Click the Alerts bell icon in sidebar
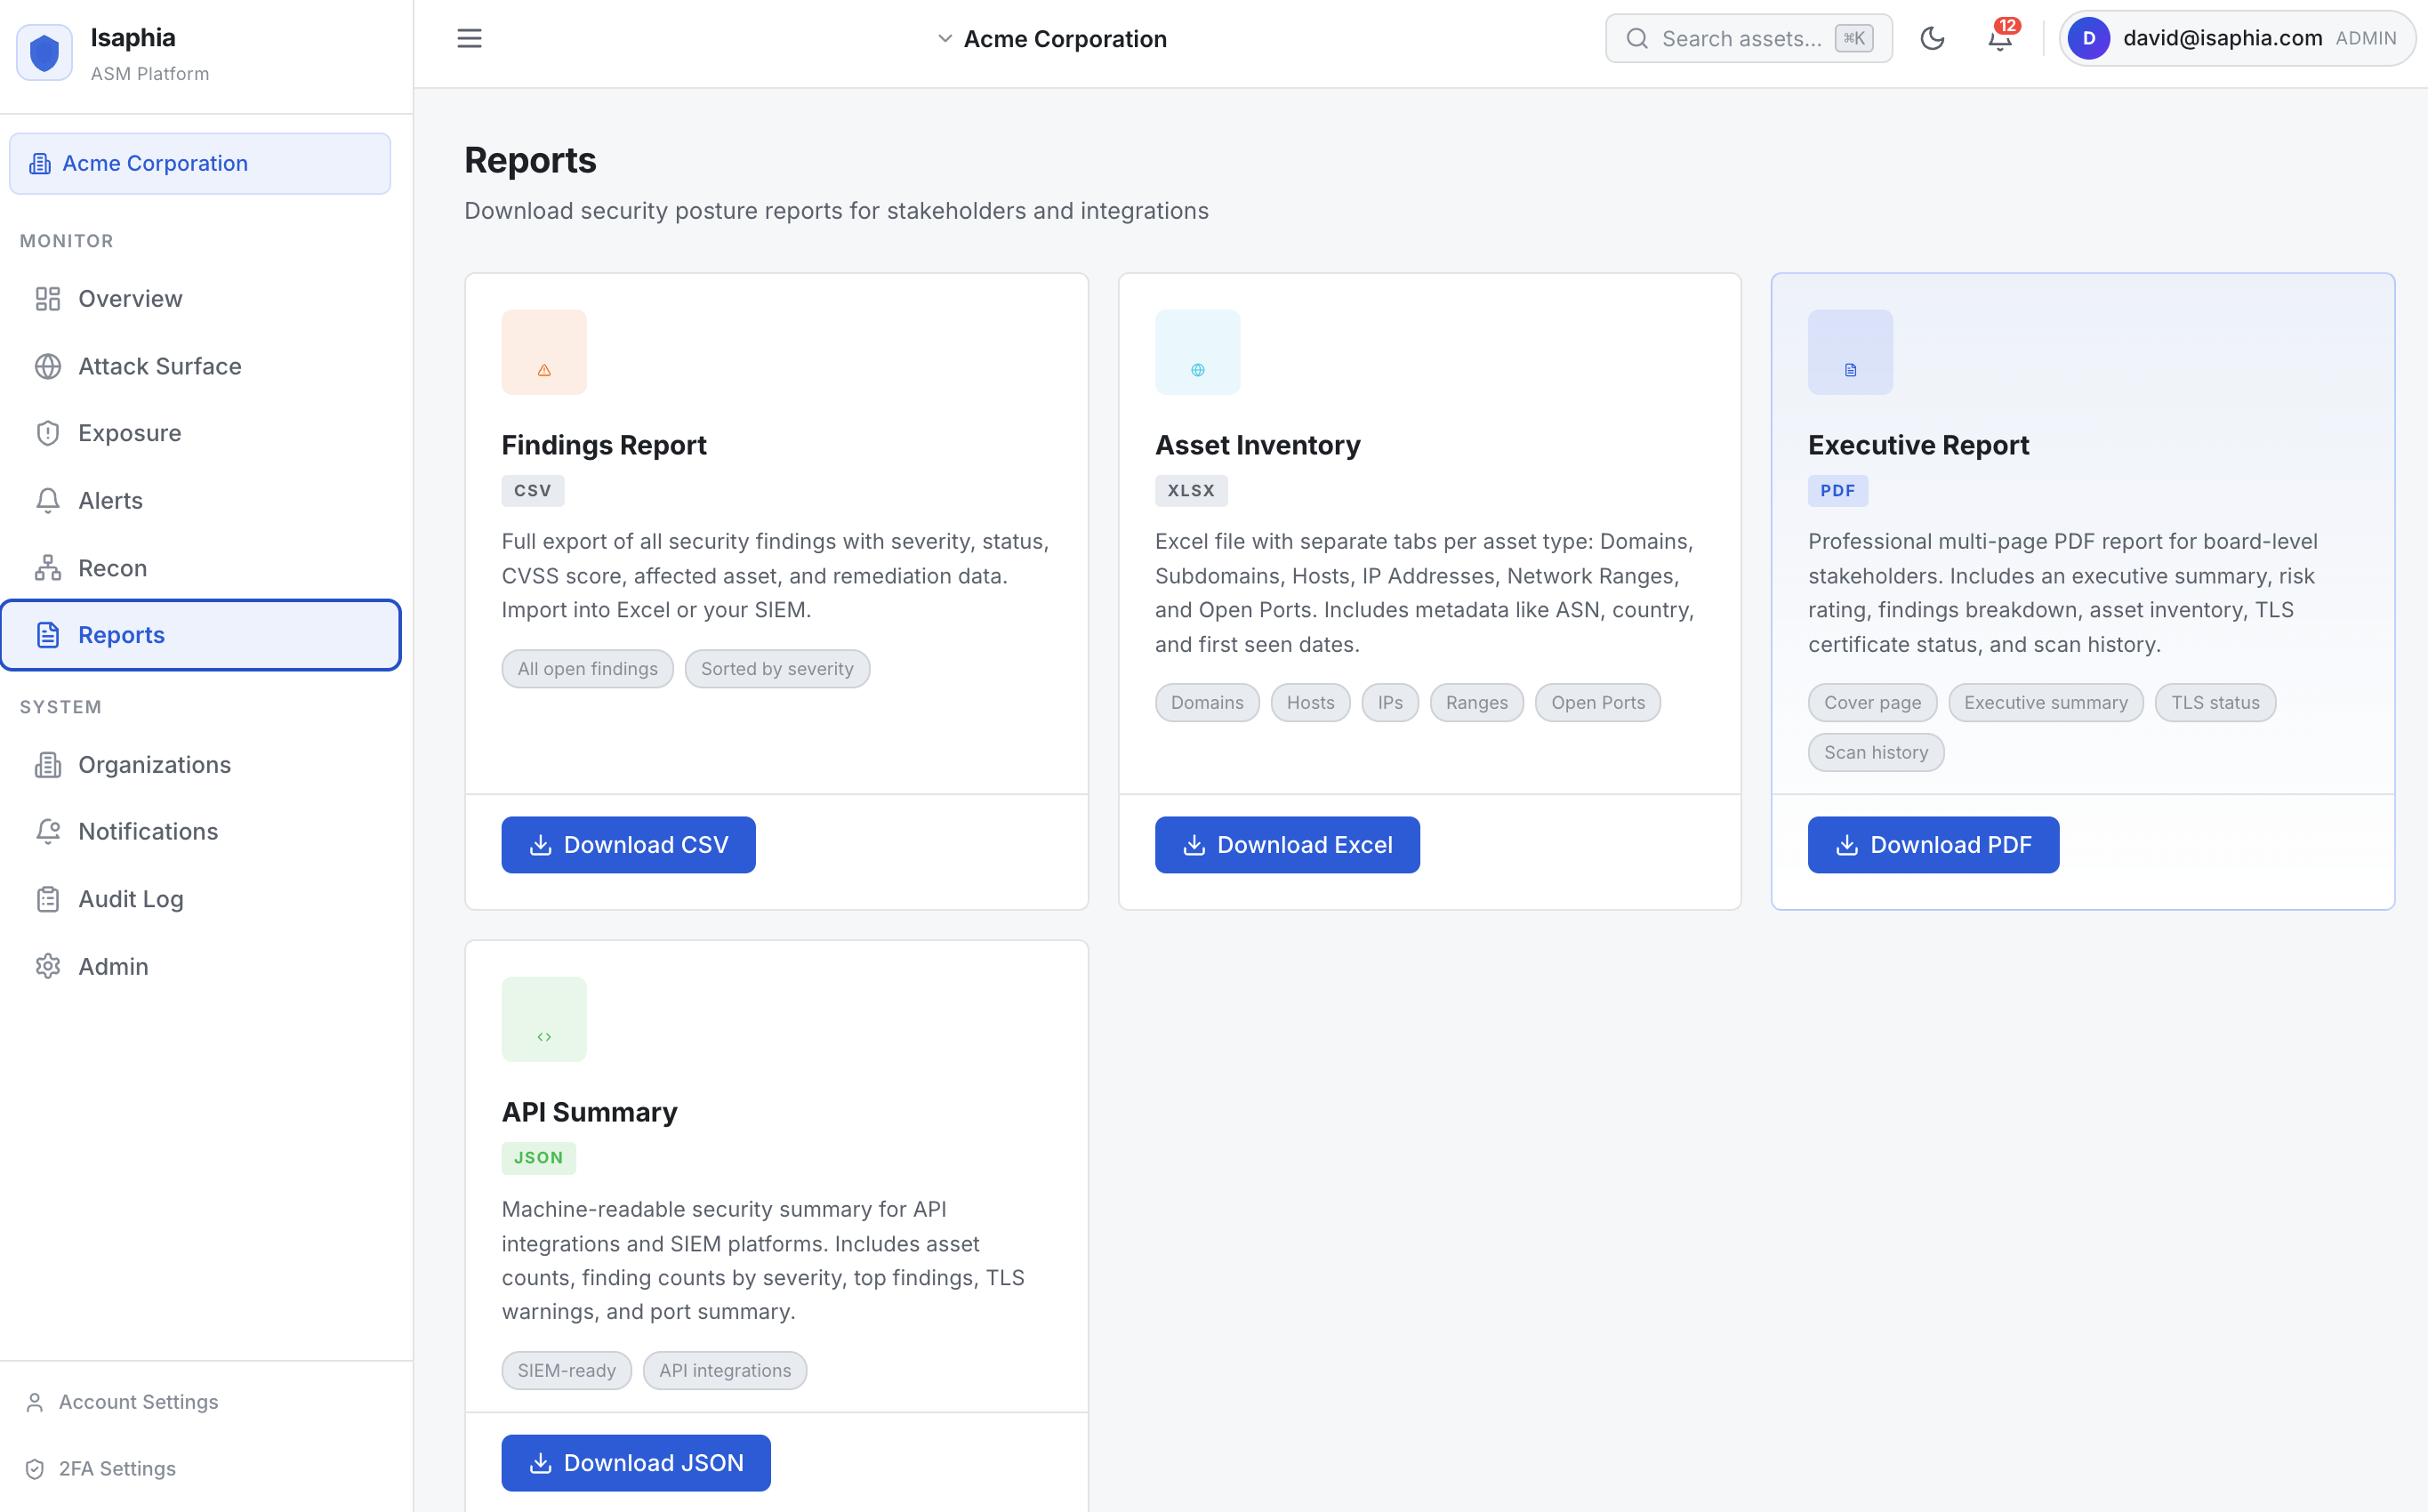Screen dimensions: 2428x1512 pos(48,500)
